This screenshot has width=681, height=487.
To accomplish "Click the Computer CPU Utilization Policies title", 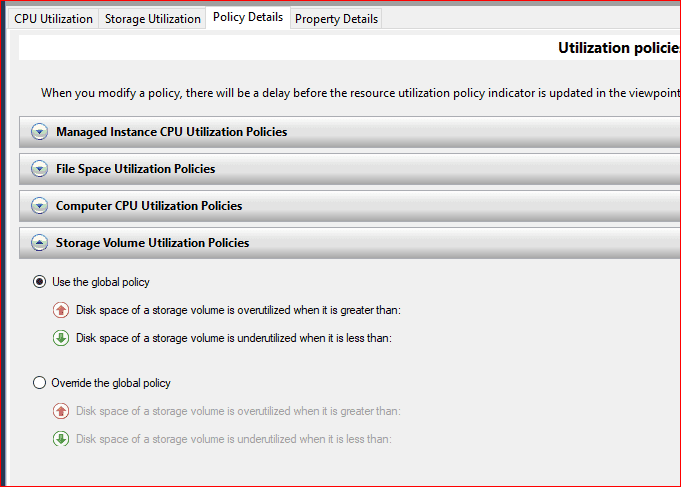I will pyautogui.click(x=149, y=206).
